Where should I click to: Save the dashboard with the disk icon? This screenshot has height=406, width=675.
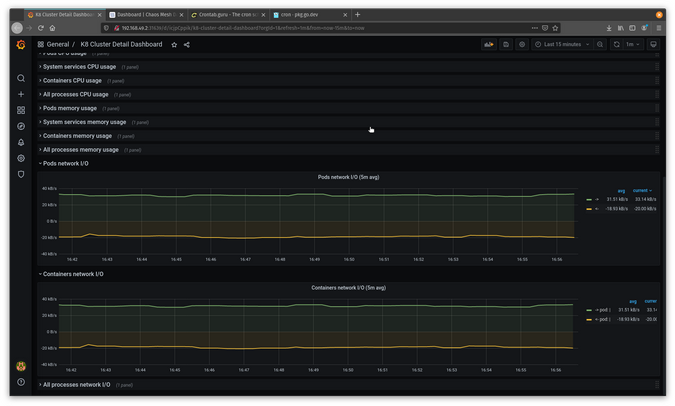coord(506,44)
